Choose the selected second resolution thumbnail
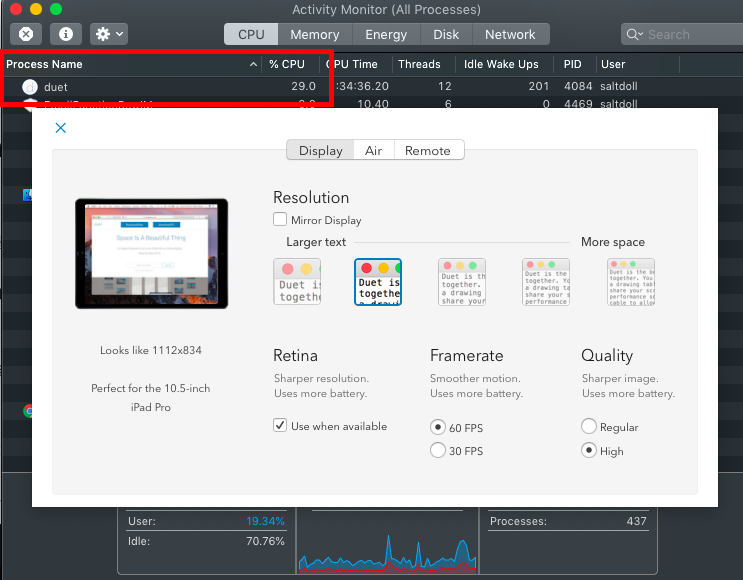743x580 pixels. pyautogui.click(x=378, y=281)
